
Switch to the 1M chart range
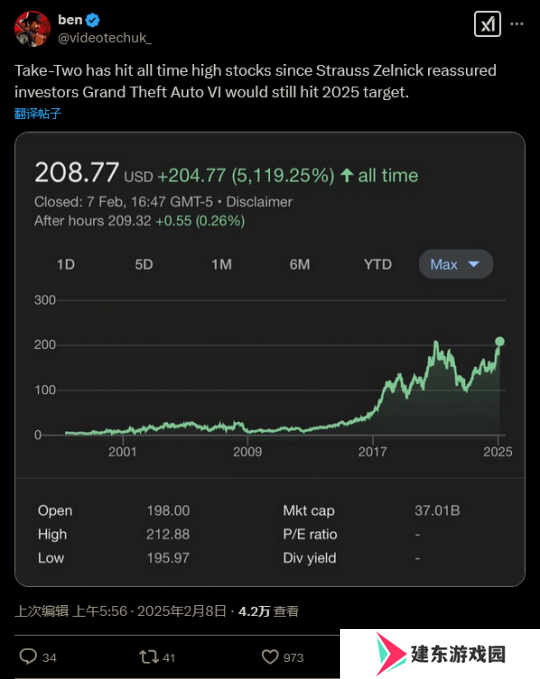[222, 264]
